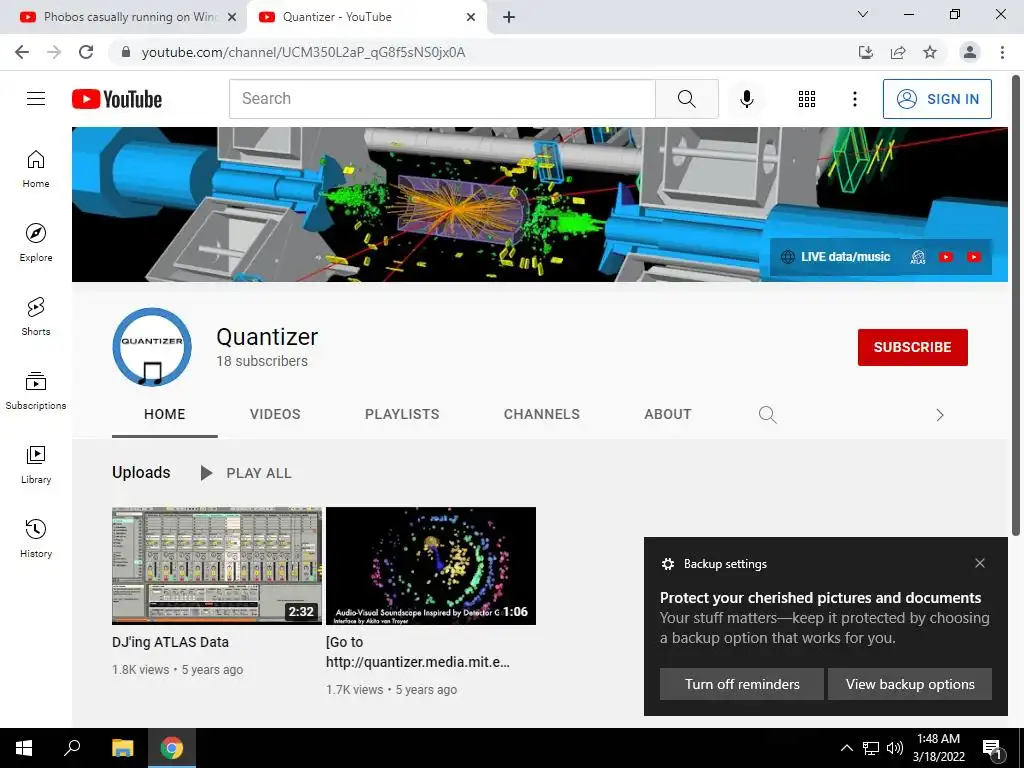Expand the tab search chevron
The image size is (1024, 768).
863,14
